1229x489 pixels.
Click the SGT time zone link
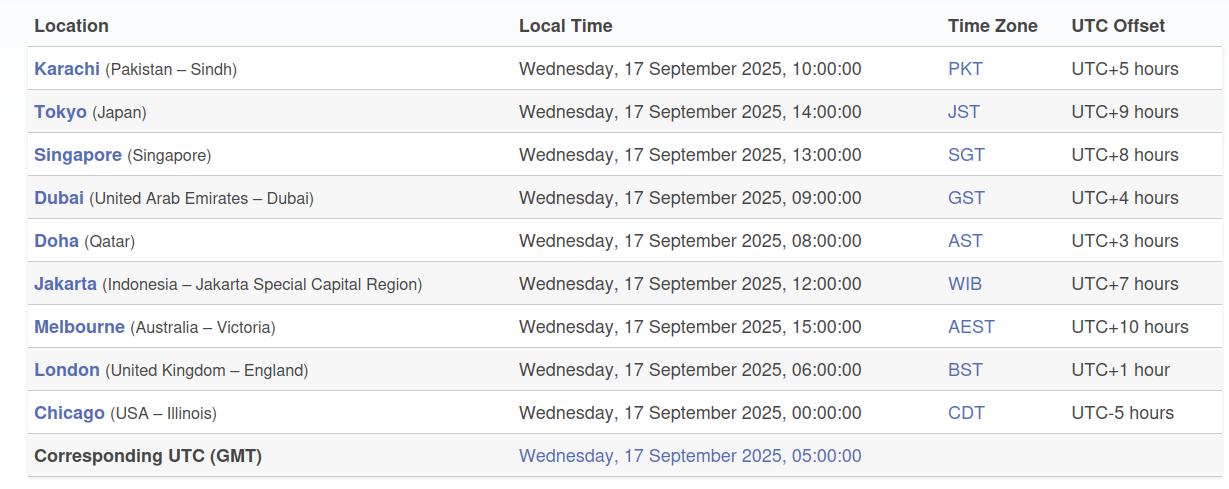966,155
